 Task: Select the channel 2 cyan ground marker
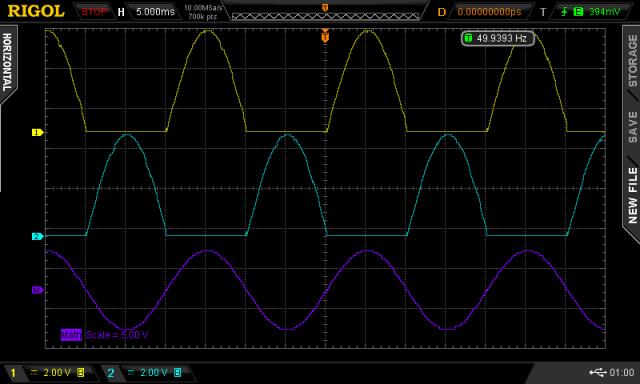pos(38,236)
